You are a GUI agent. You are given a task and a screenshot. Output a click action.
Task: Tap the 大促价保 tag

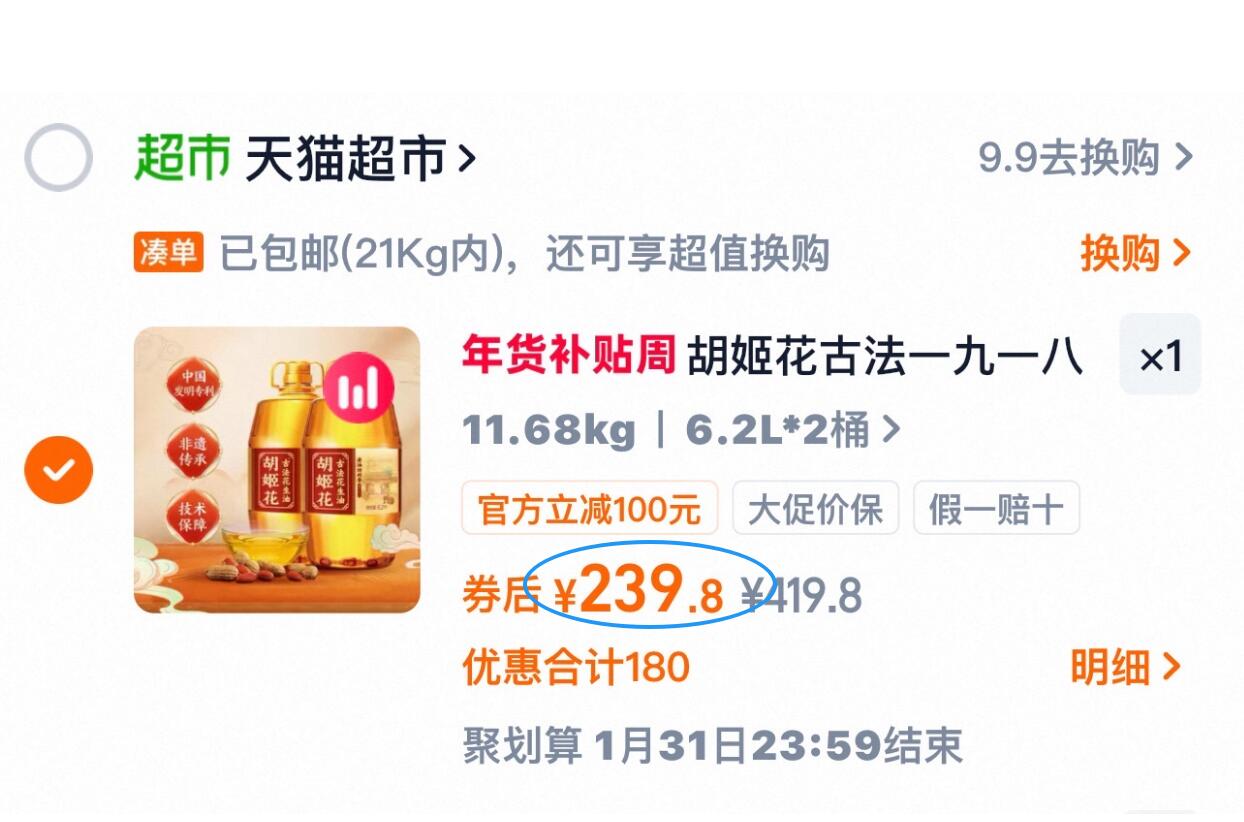tap(816, 509)
